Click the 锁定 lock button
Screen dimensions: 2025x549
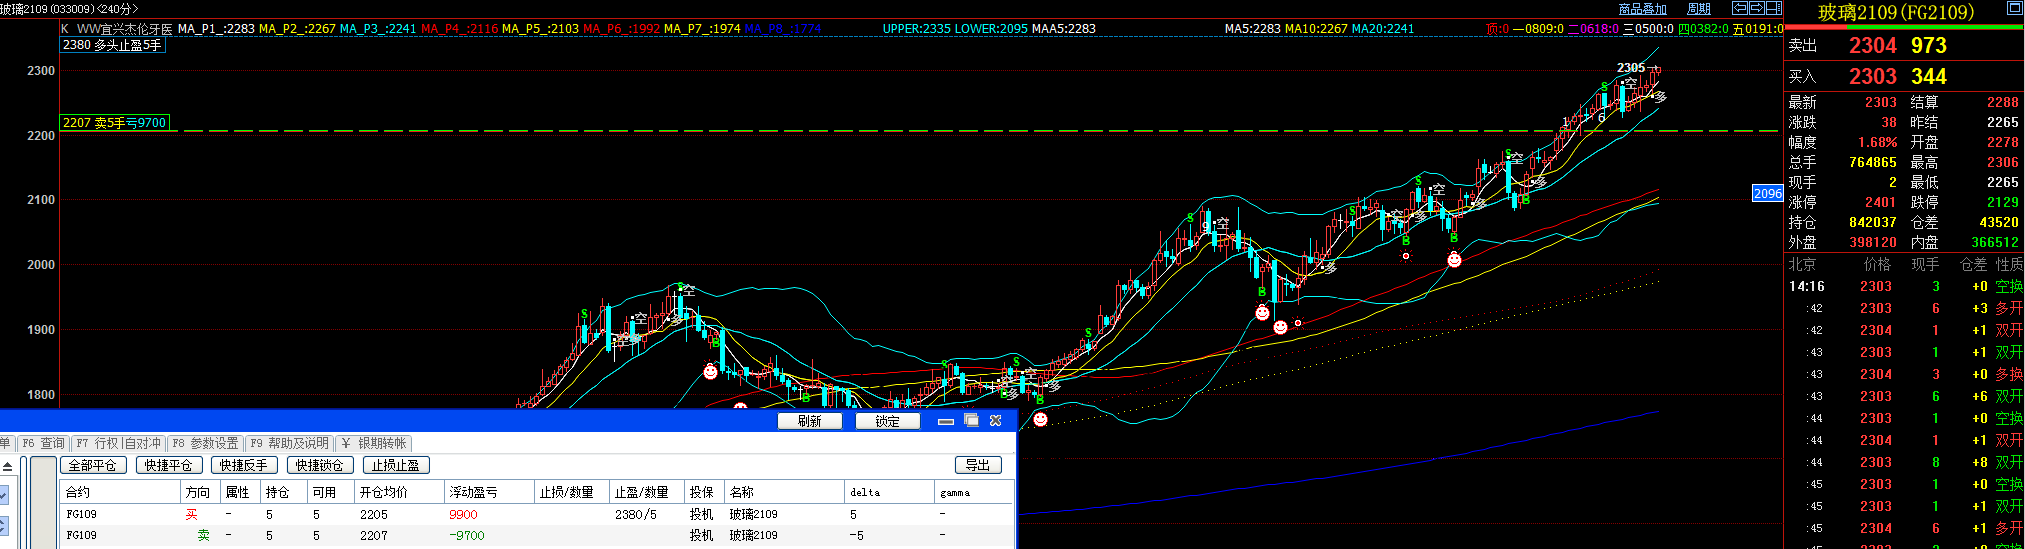point(888,421)
